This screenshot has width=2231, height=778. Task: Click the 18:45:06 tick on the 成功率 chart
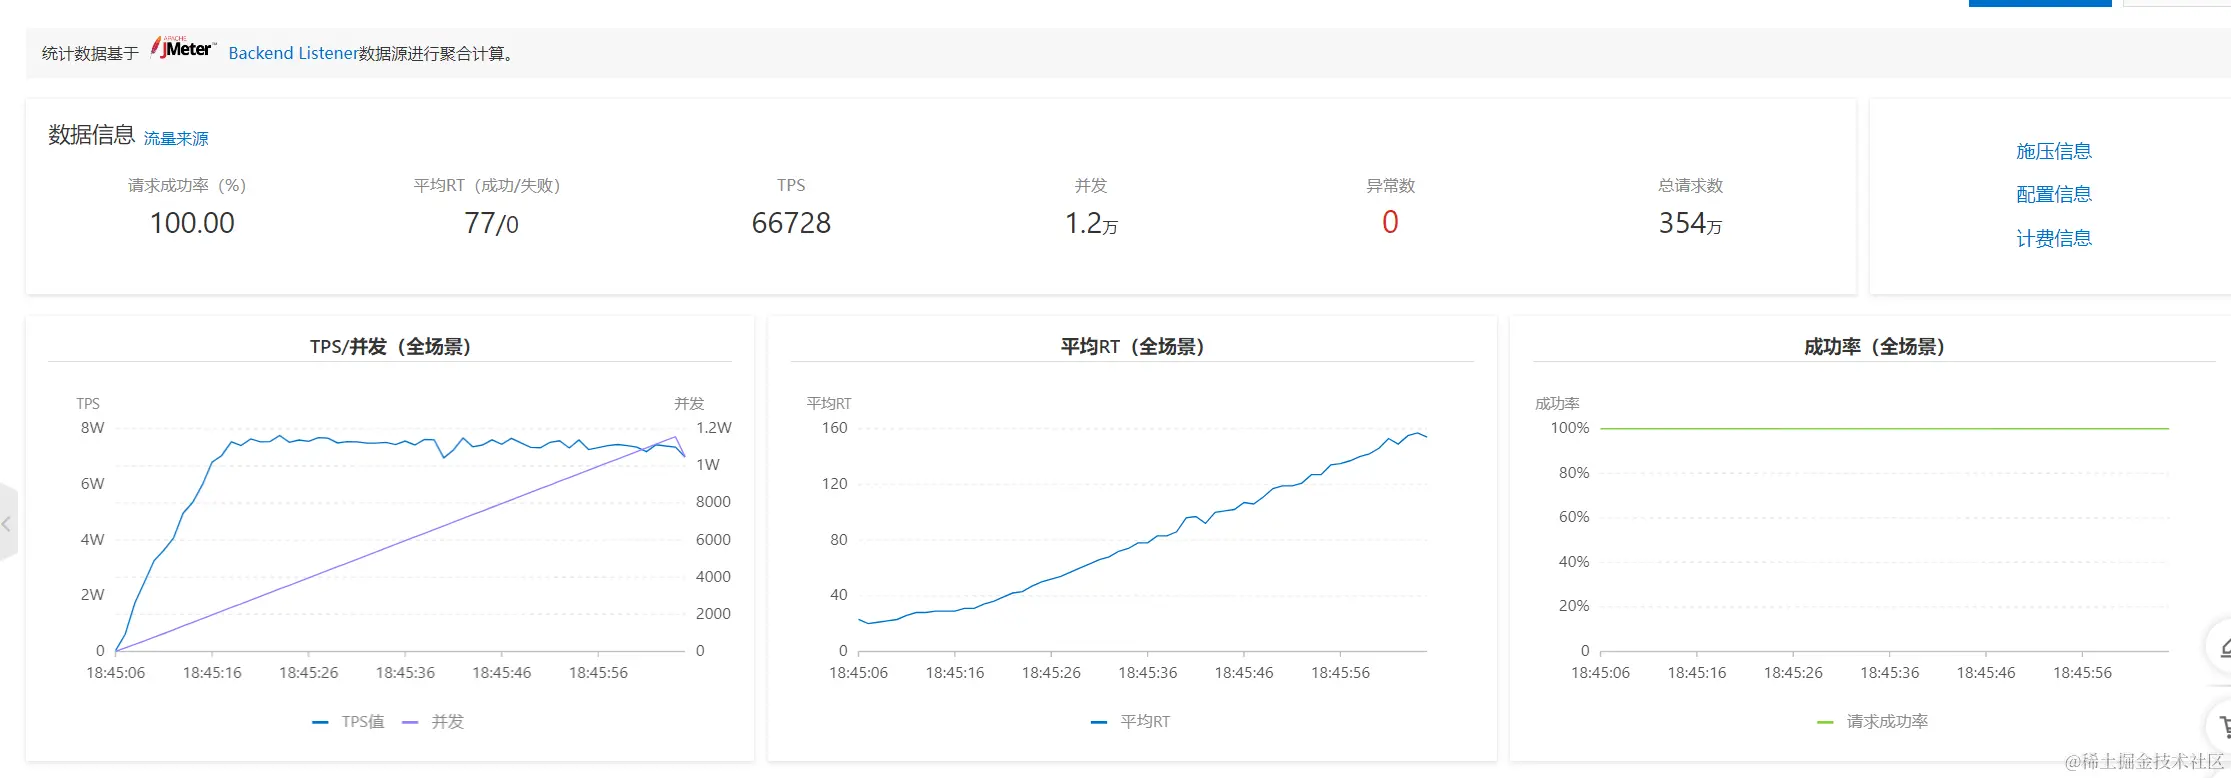(1600, 673)
